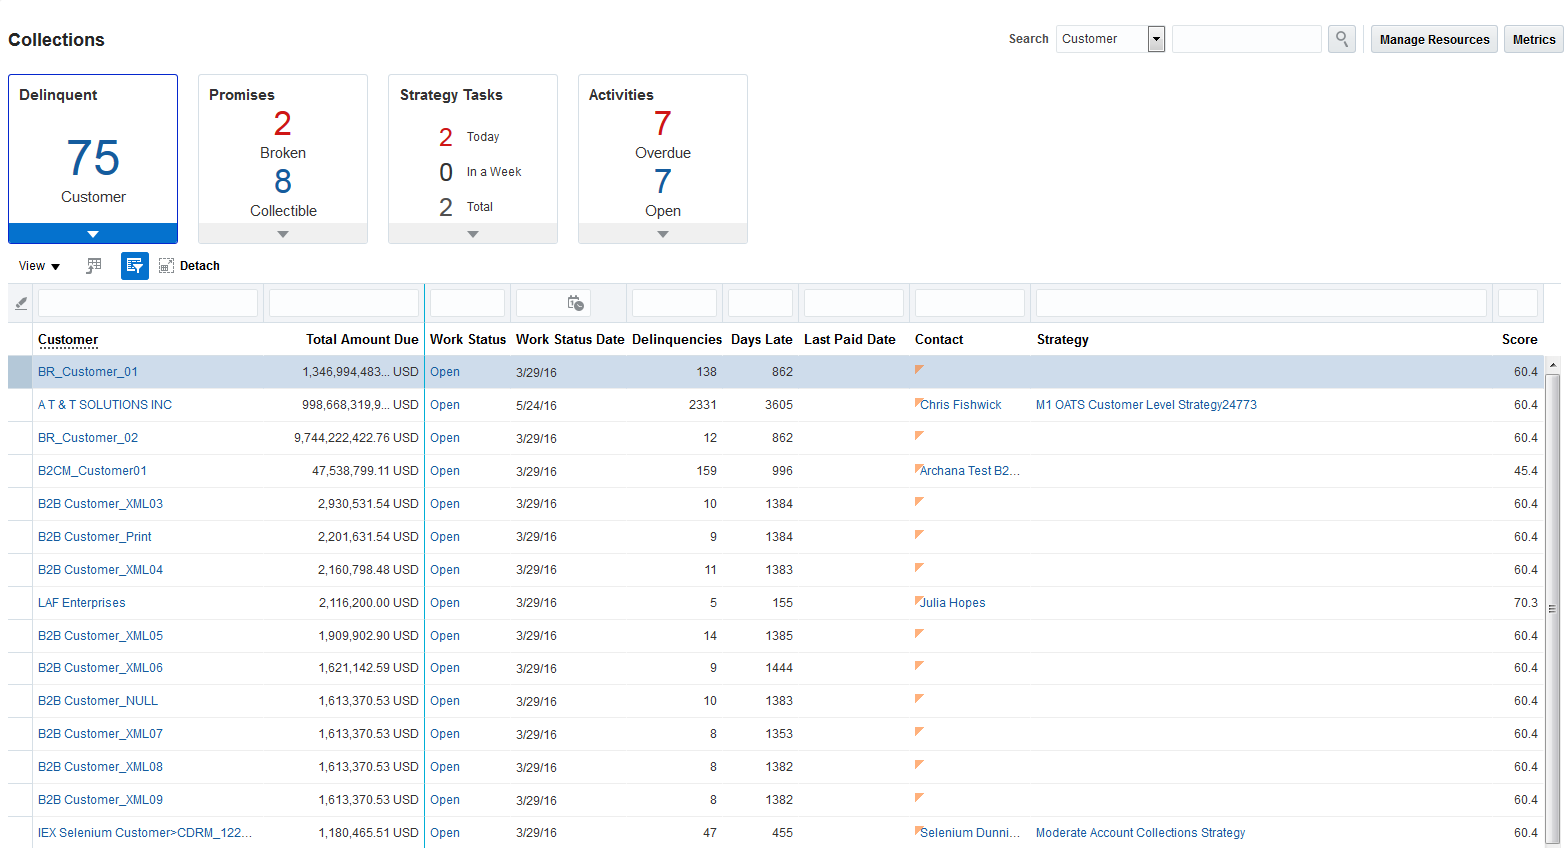The image size is (1566, 848).
Task: Click the search magnifier icon
Action: tap(1341, 39)
